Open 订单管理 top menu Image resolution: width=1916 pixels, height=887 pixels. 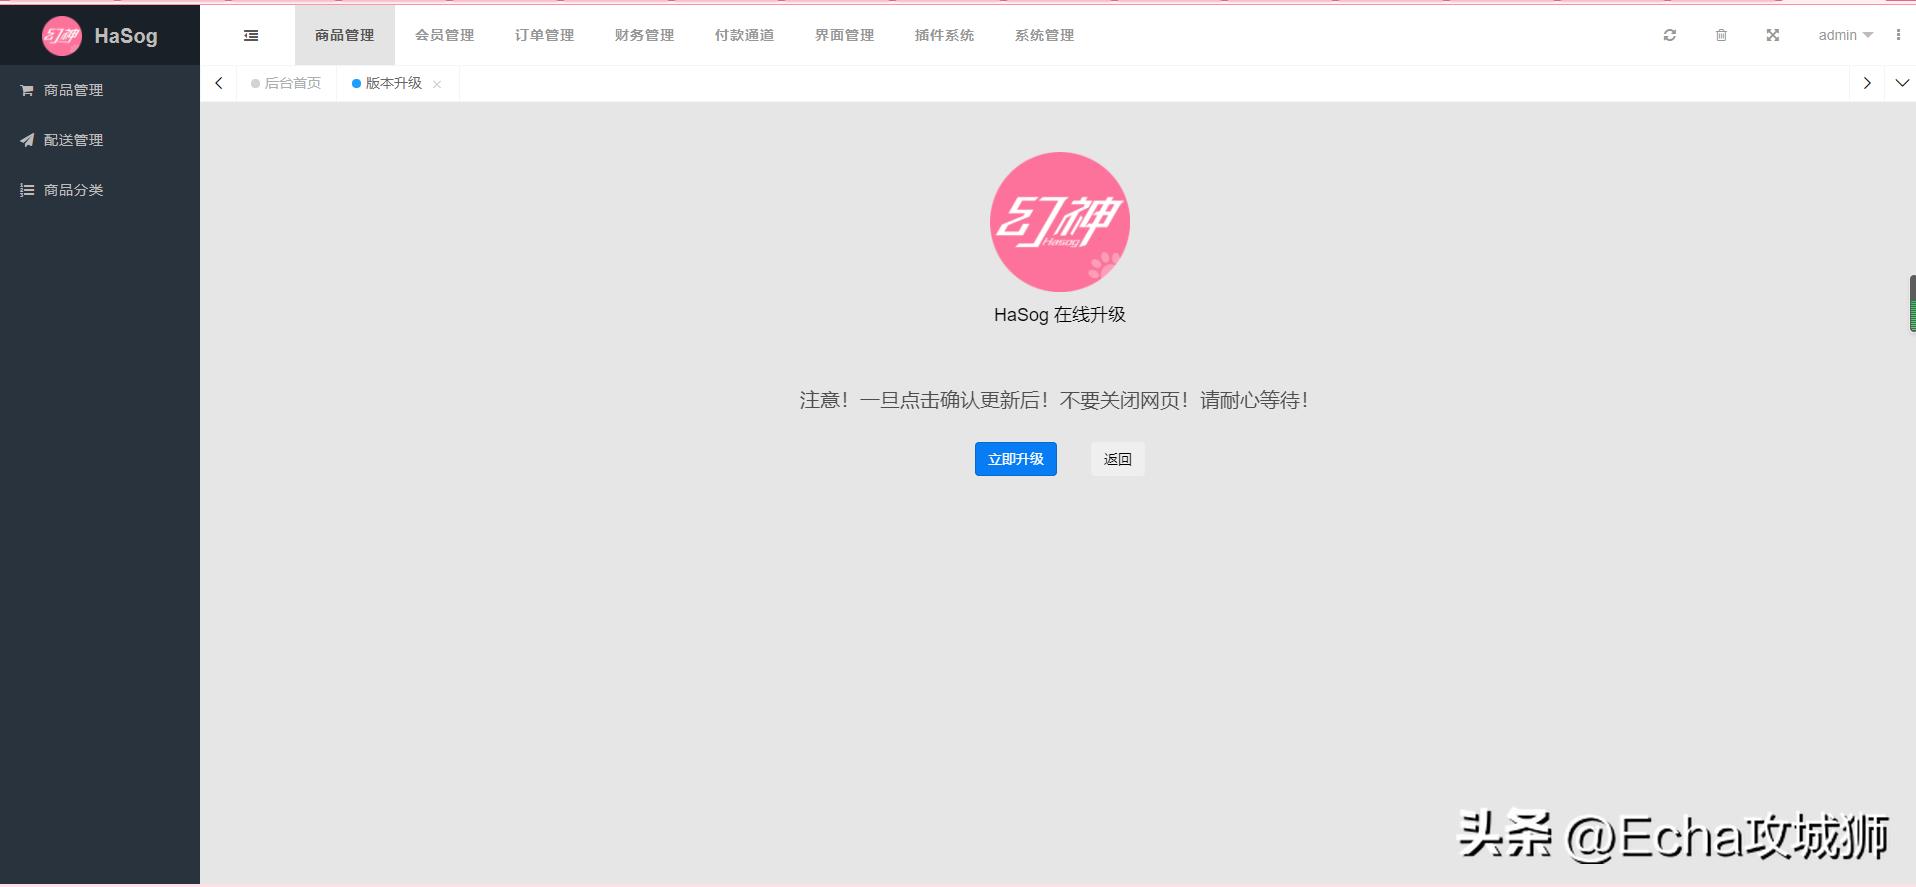pos(545,35)
